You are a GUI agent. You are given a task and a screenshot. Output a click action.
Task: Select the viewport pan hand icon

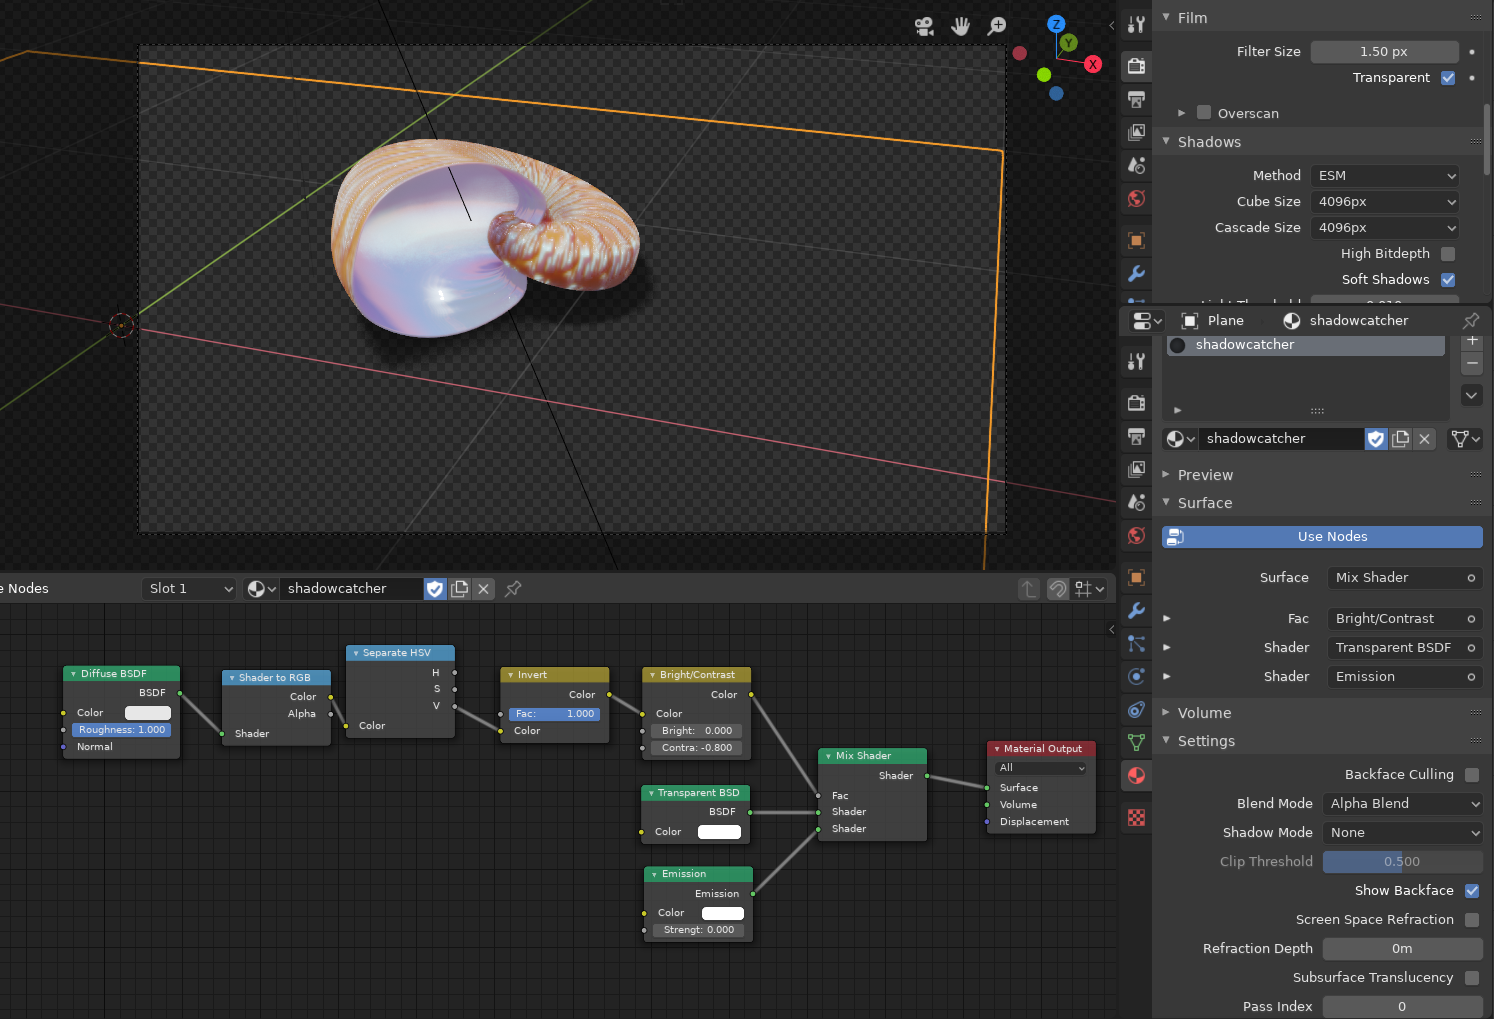pyautogui.click(x=960, y=26)
